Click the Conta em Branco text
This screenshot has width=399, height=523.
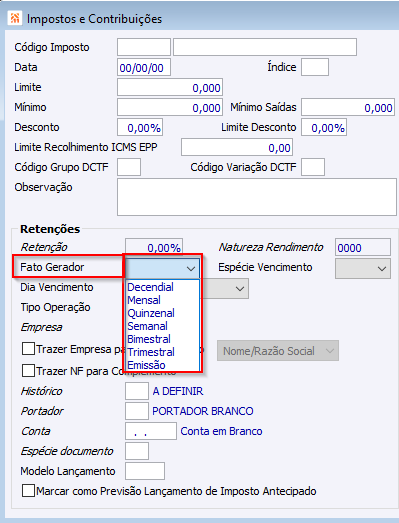(x=222, y=431)
